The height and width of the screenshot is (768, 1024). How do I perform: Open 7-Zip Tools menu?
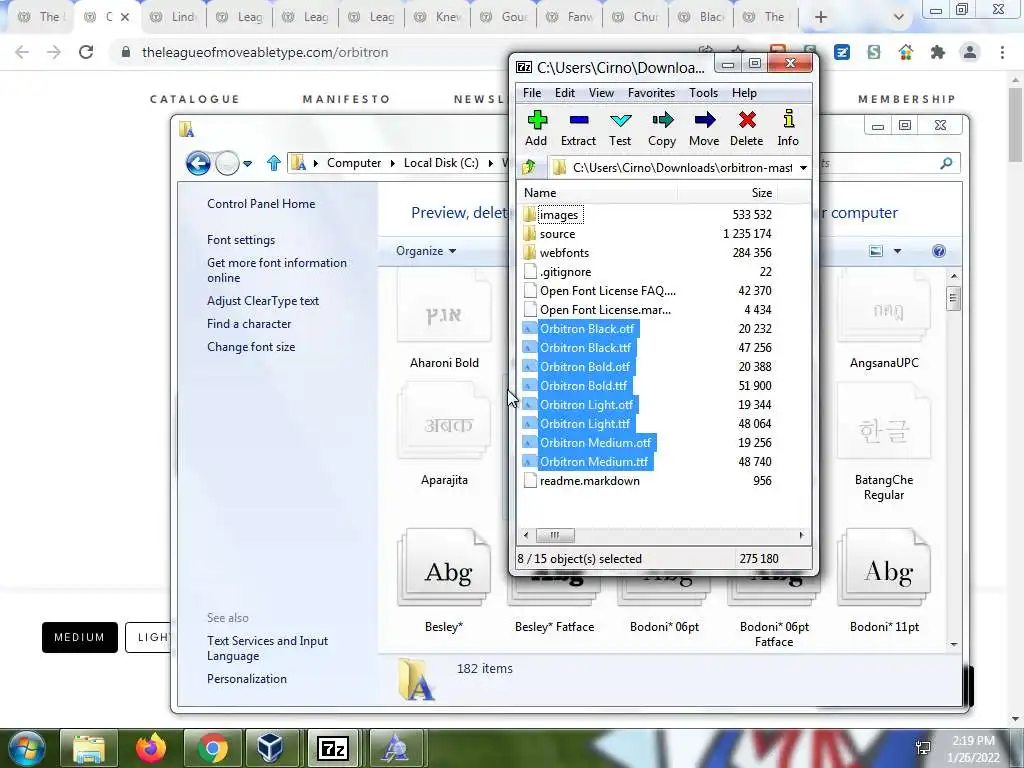(x=703, y=93)
